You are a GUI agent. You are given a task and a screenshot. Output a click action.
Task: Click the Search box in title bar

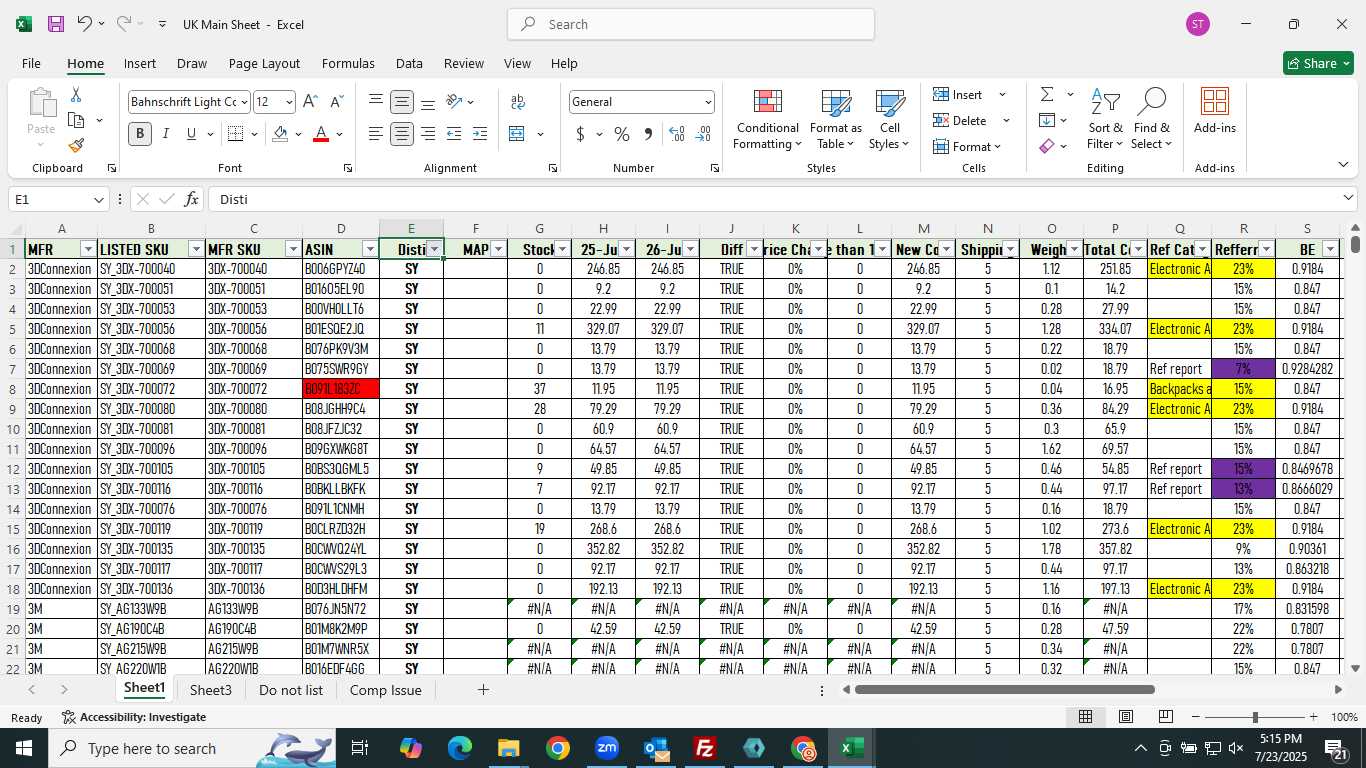[691, 24]
